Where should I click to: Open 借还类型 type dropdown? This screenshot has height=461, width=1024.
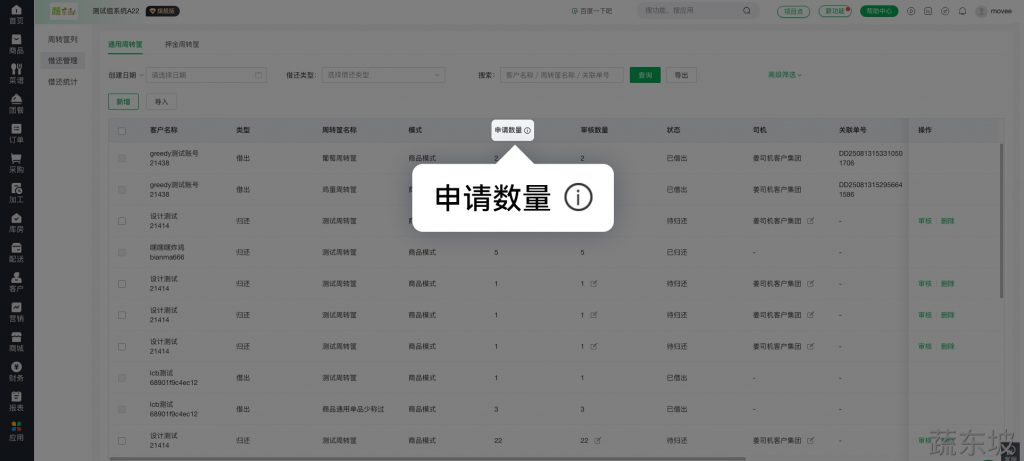coord(382,75)
